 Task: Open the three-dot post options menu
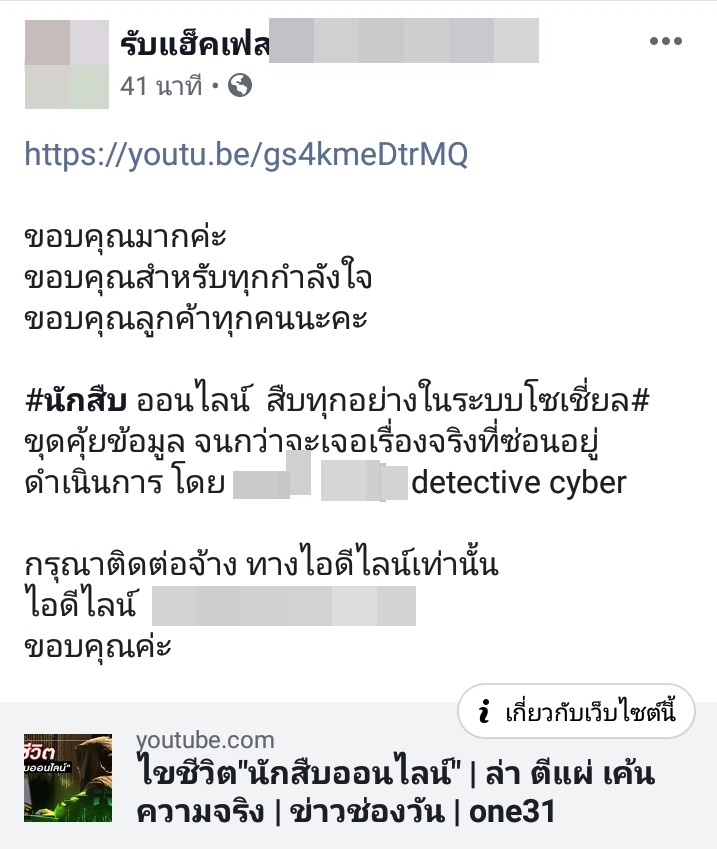[x=666, y=41]
